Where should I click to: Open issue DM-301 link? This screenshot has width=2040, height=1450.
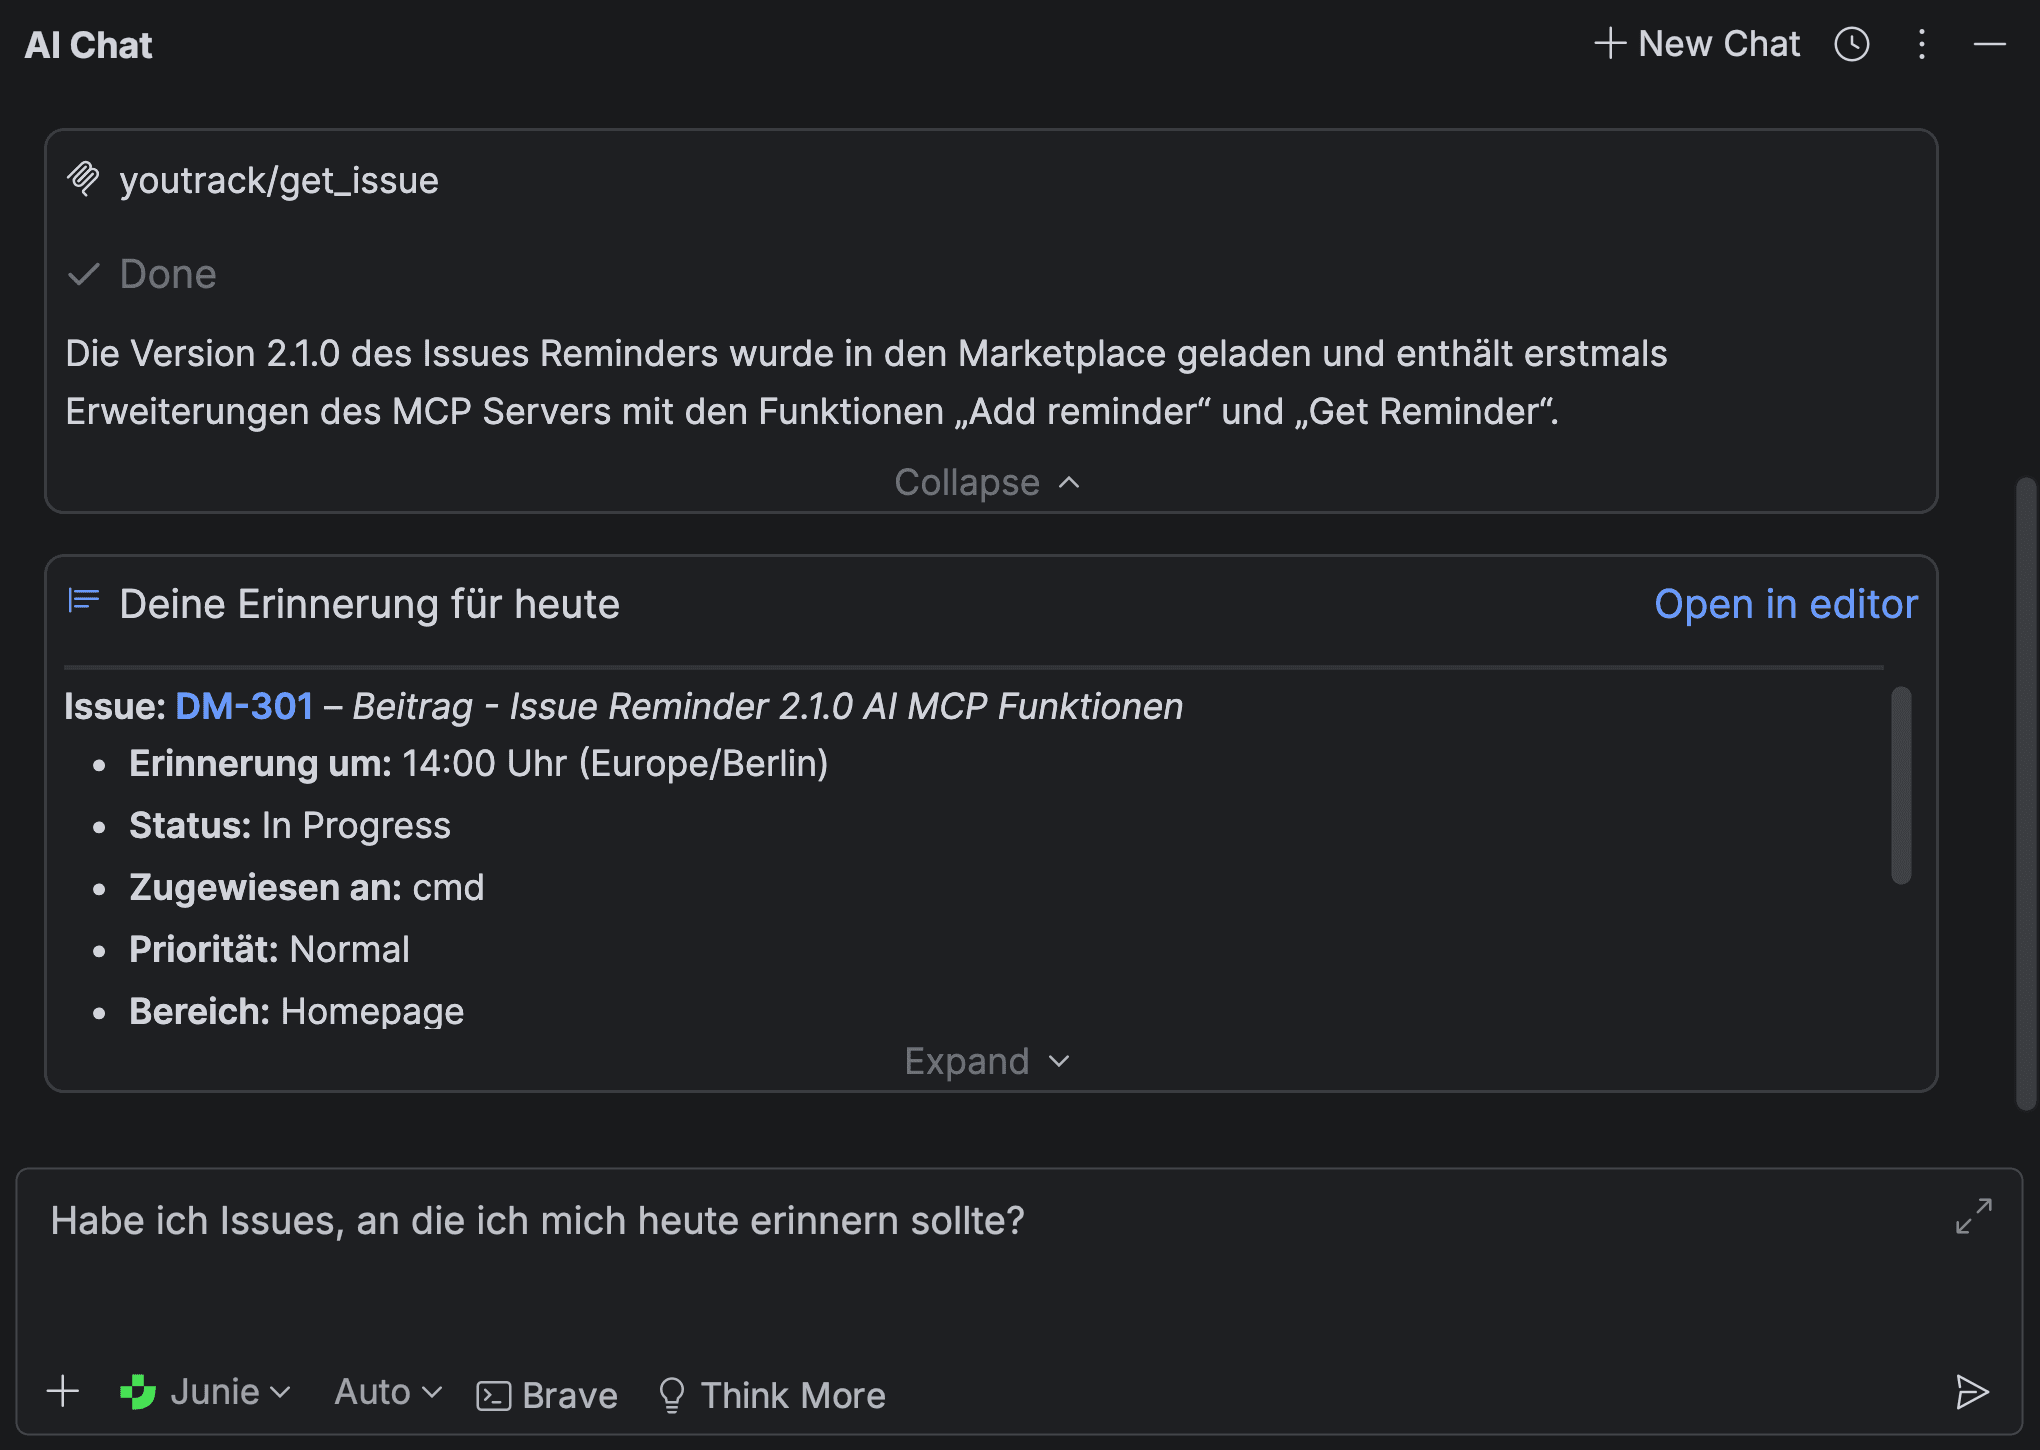tap(243, 706)
